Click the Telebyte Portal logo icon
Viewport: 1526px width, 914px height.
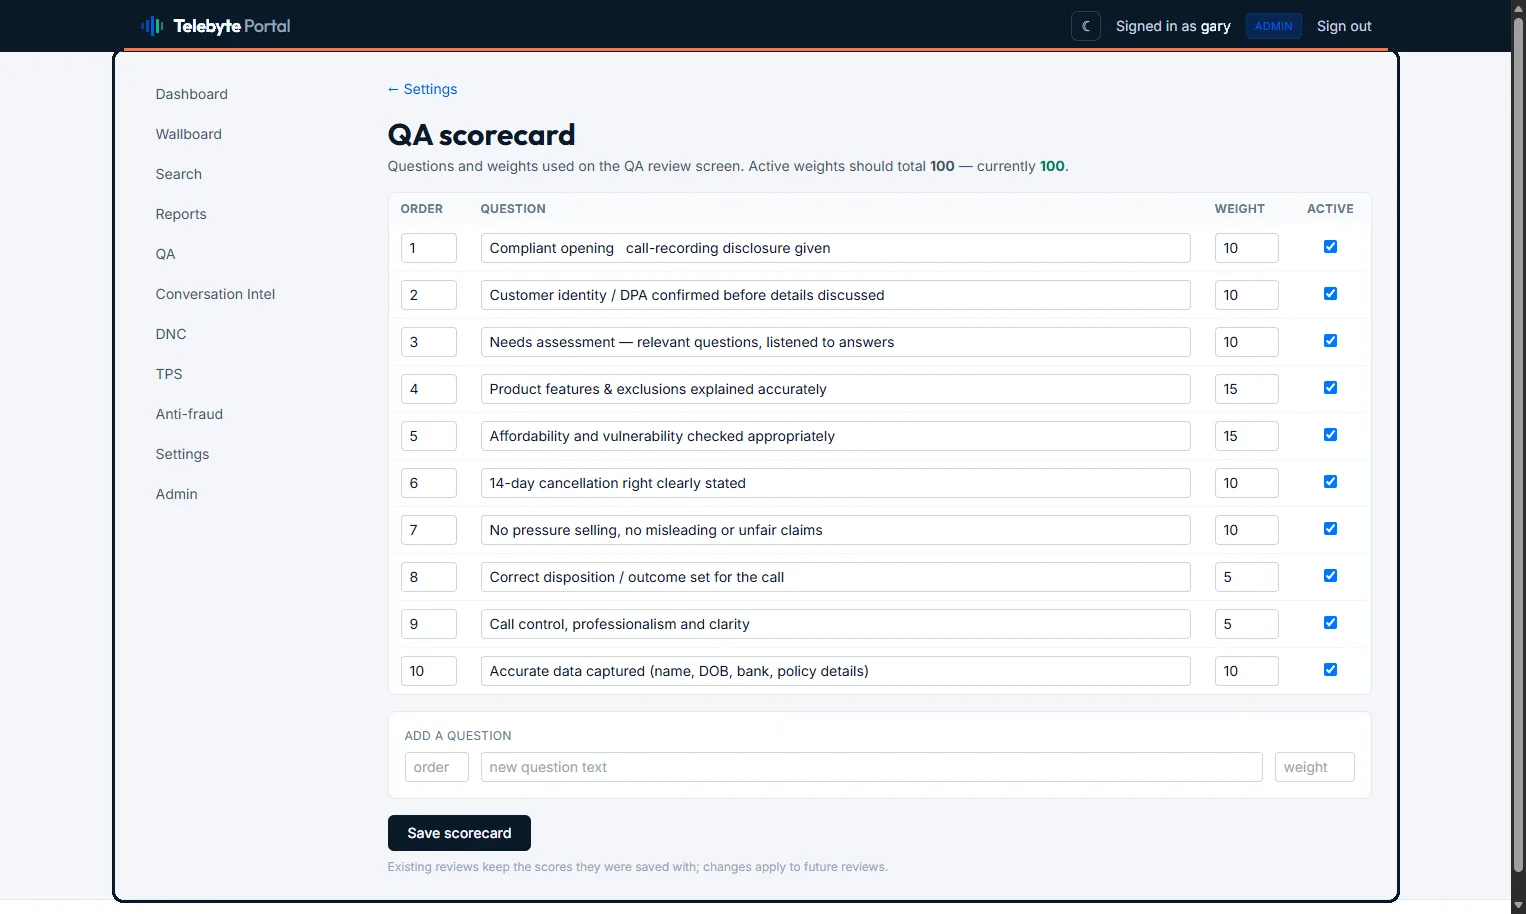pyautogui.click(x=152, y=26)
